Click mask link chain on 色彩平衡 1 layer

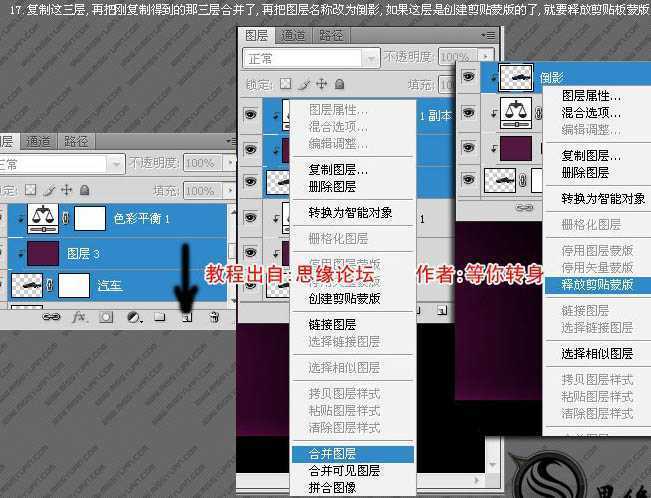(x=65, y=218)
